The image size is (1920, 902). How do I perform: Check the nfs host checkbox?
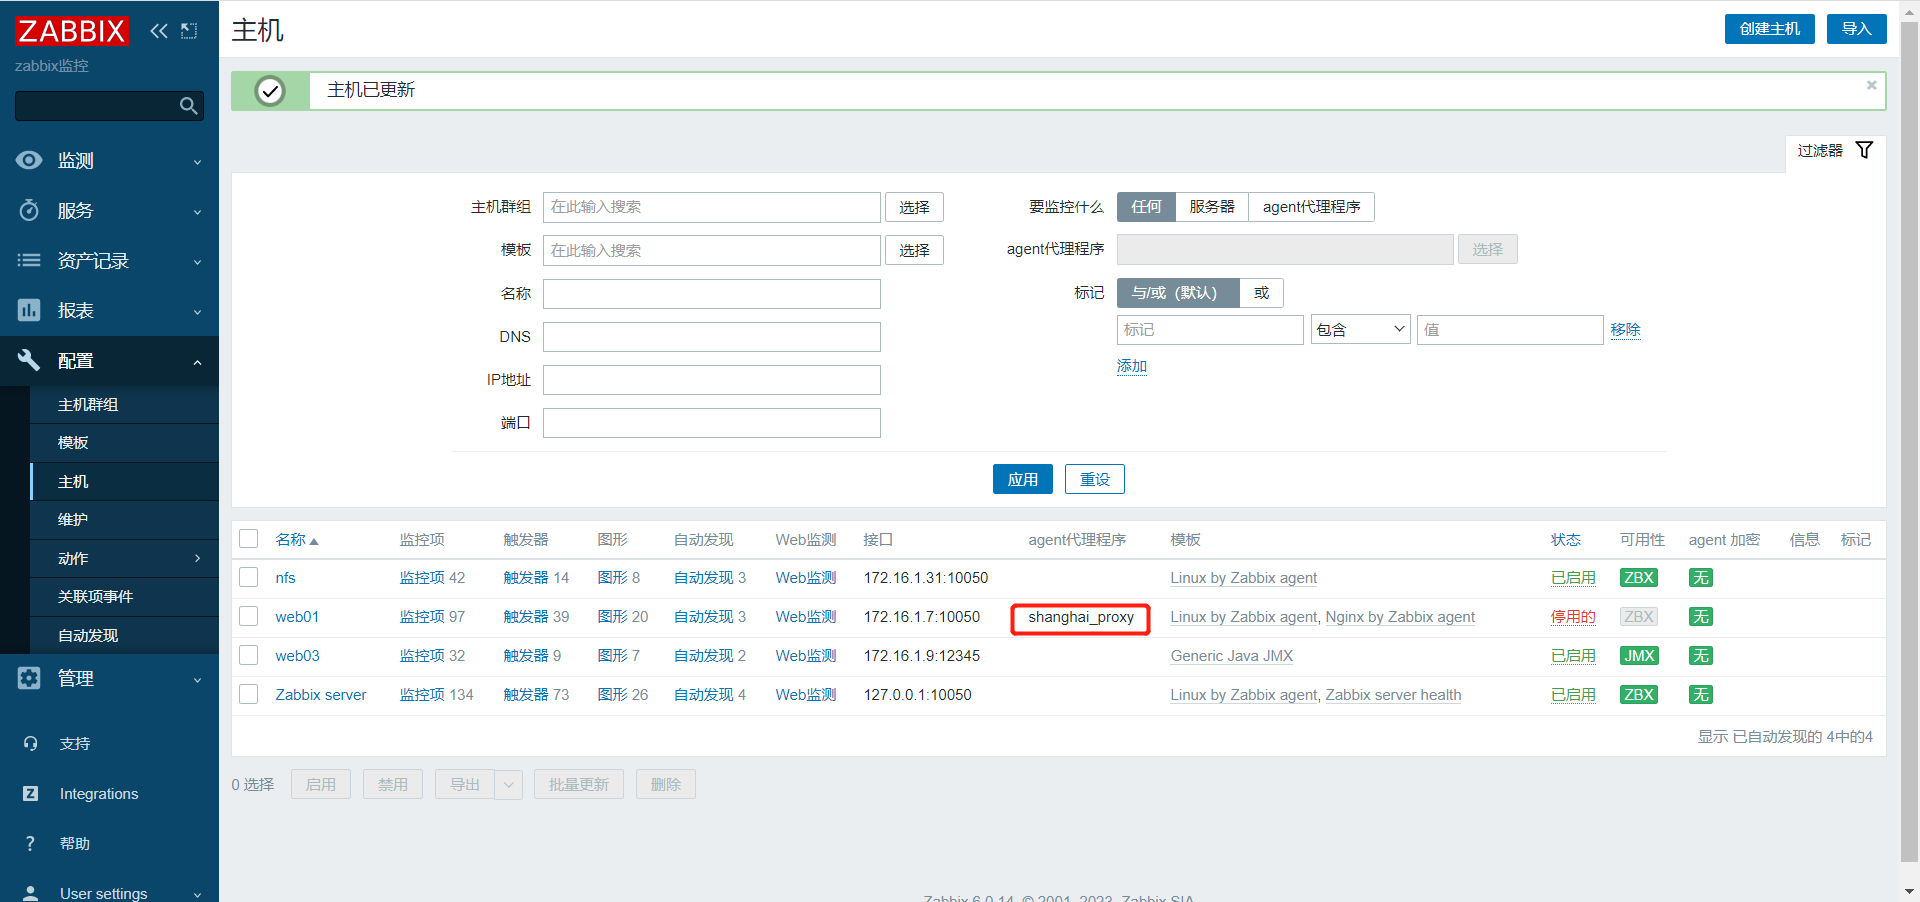(x=249, y=577)
